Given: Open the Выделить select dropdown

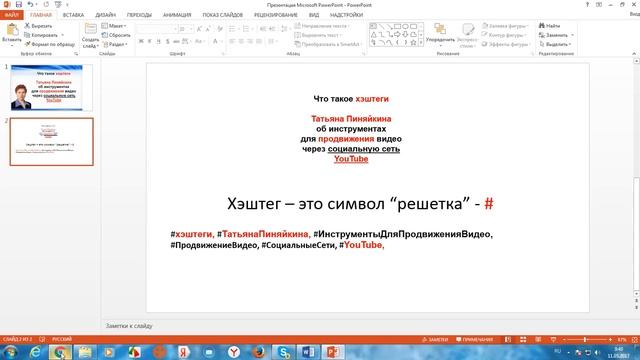Looking at the screenshot, I should (555, 44).
